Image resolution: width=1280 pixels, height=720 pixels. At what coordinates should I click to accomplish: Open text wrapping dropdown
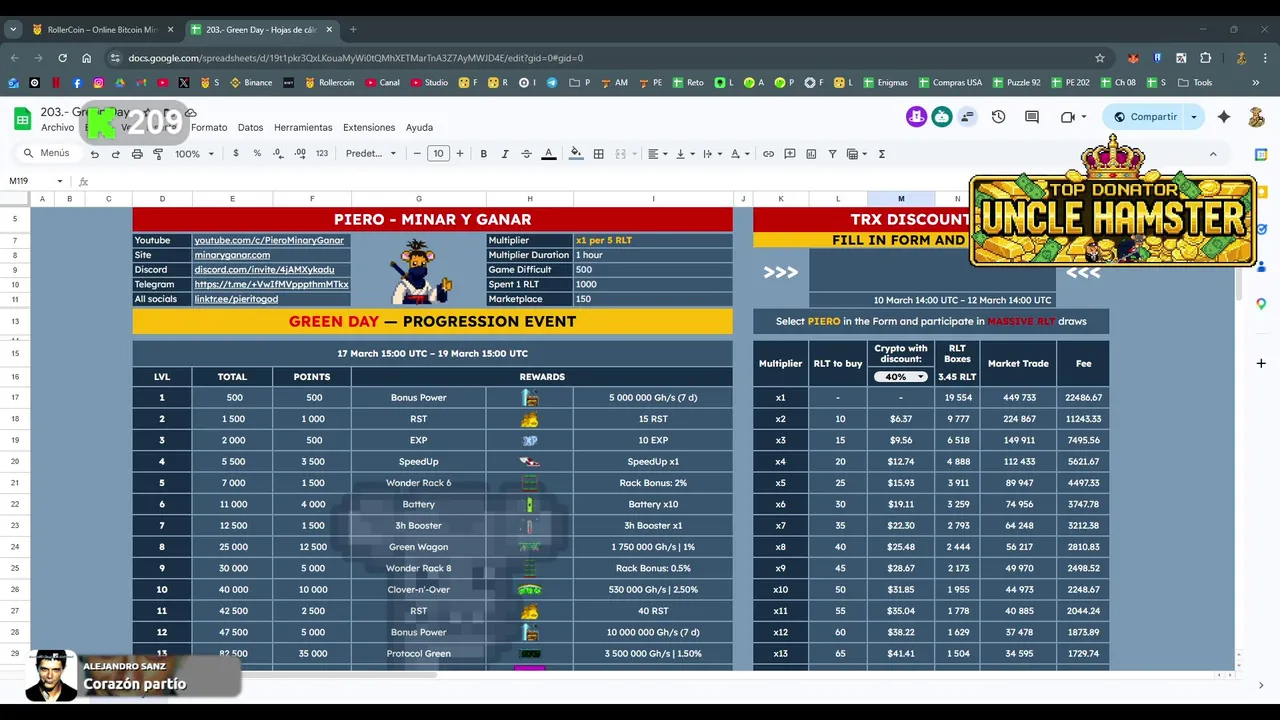712,154
